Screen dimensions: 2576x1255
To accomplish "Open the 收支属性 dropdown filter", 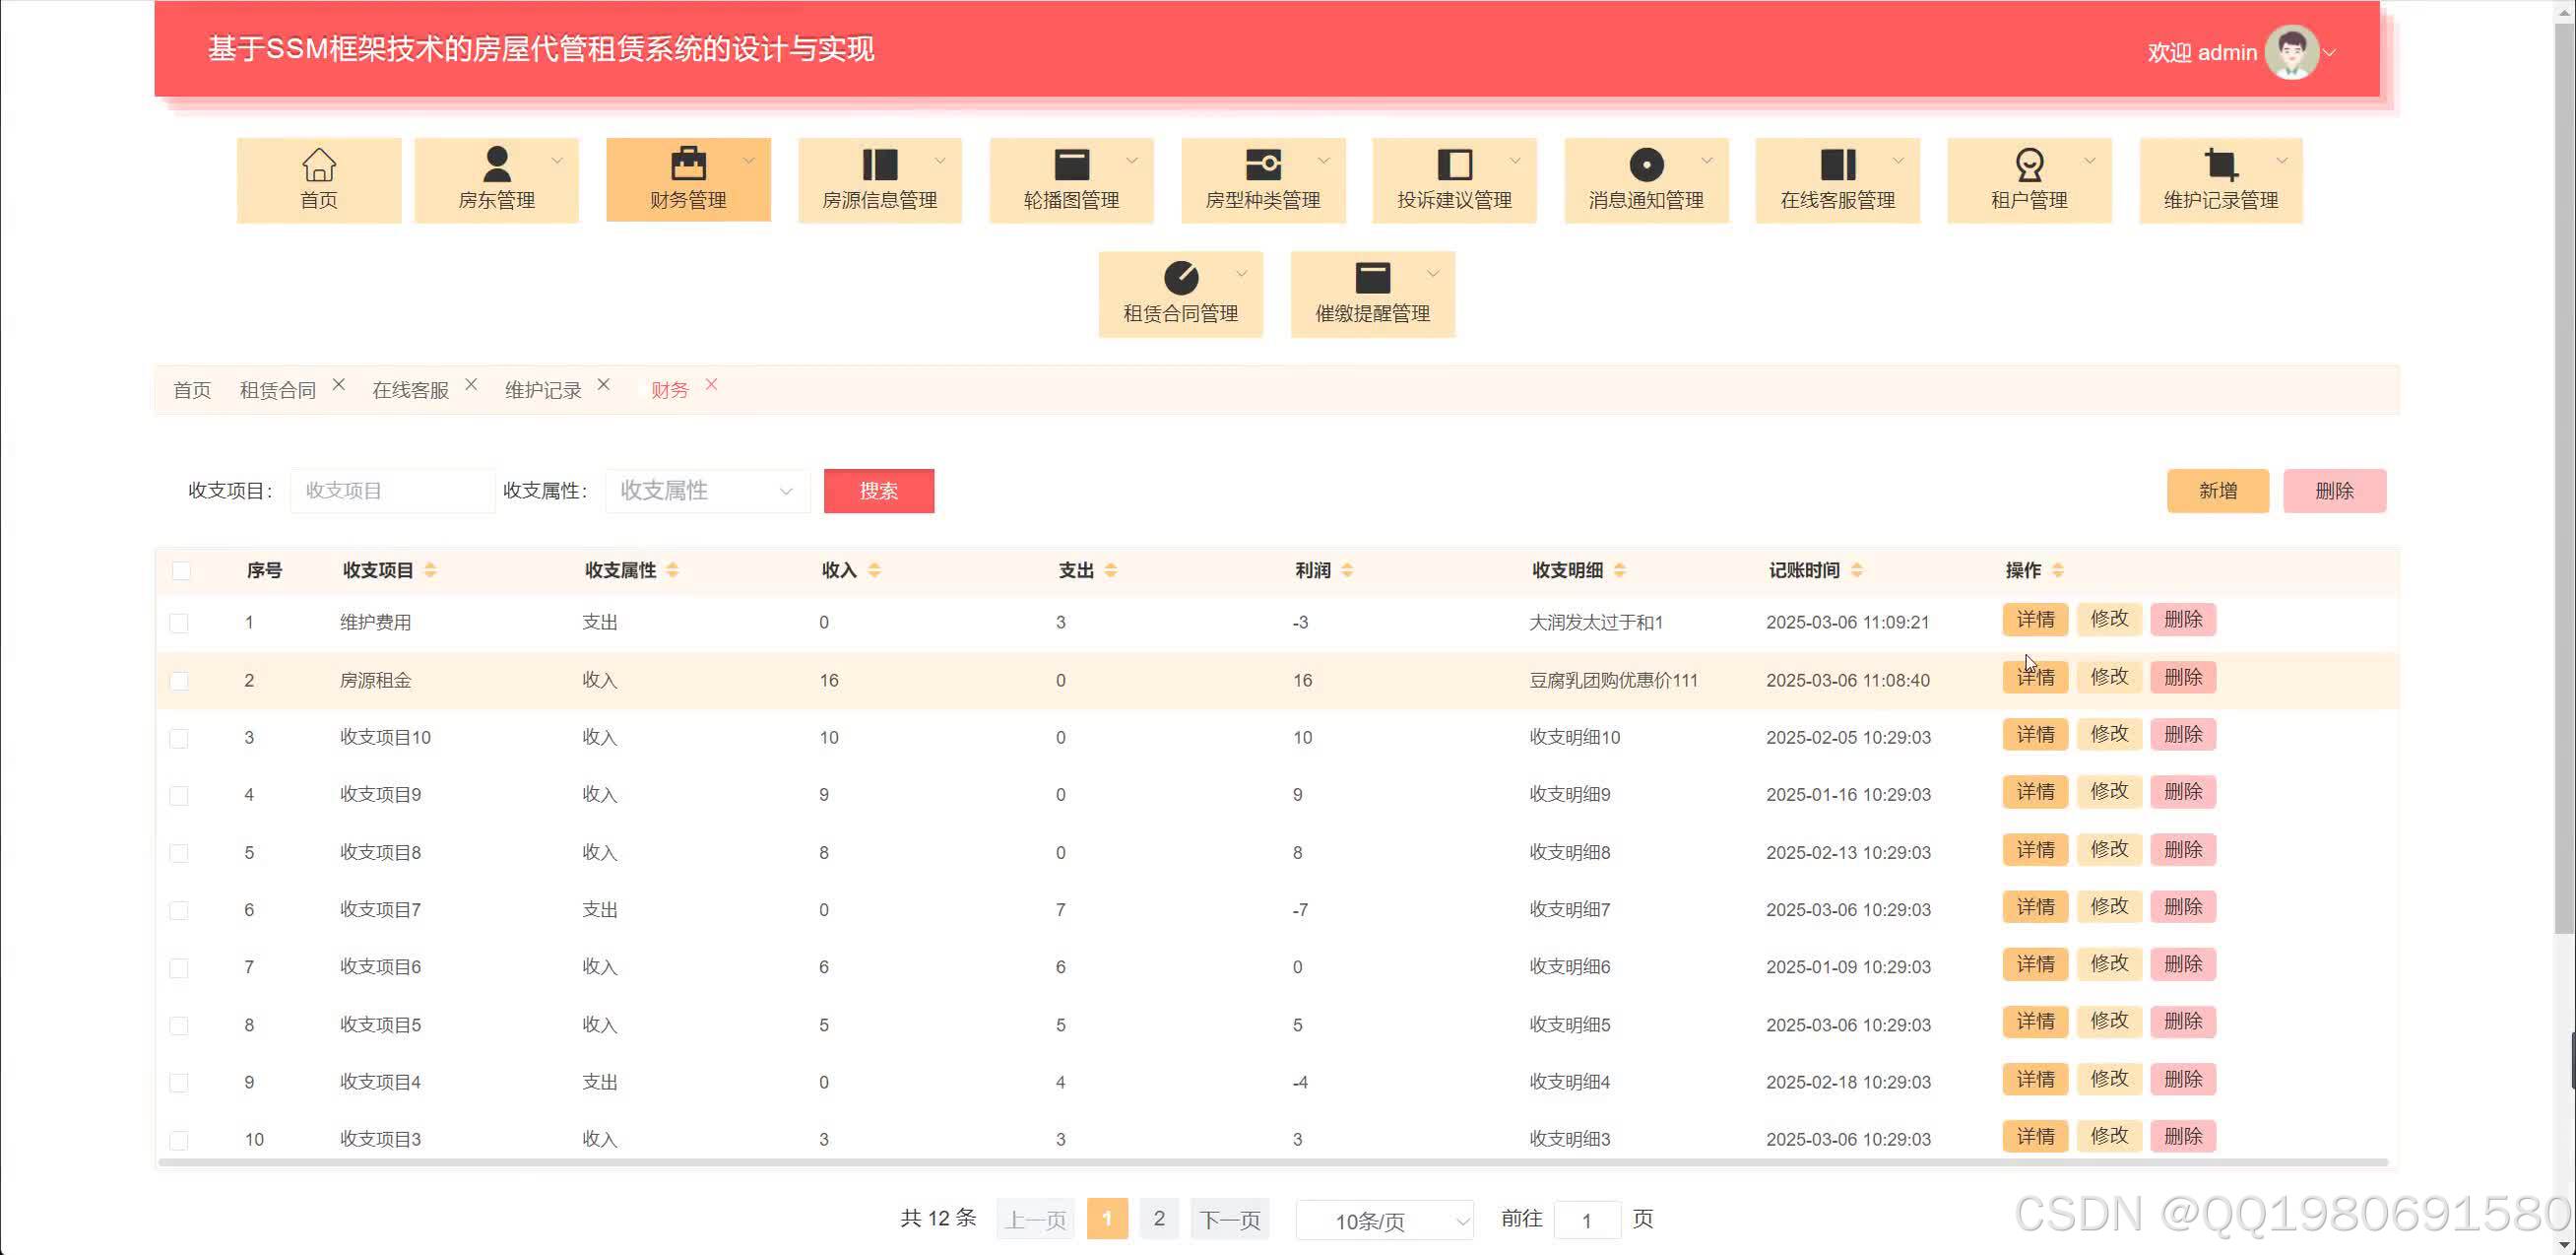I will pyautogui.click(x=706, y=491).
